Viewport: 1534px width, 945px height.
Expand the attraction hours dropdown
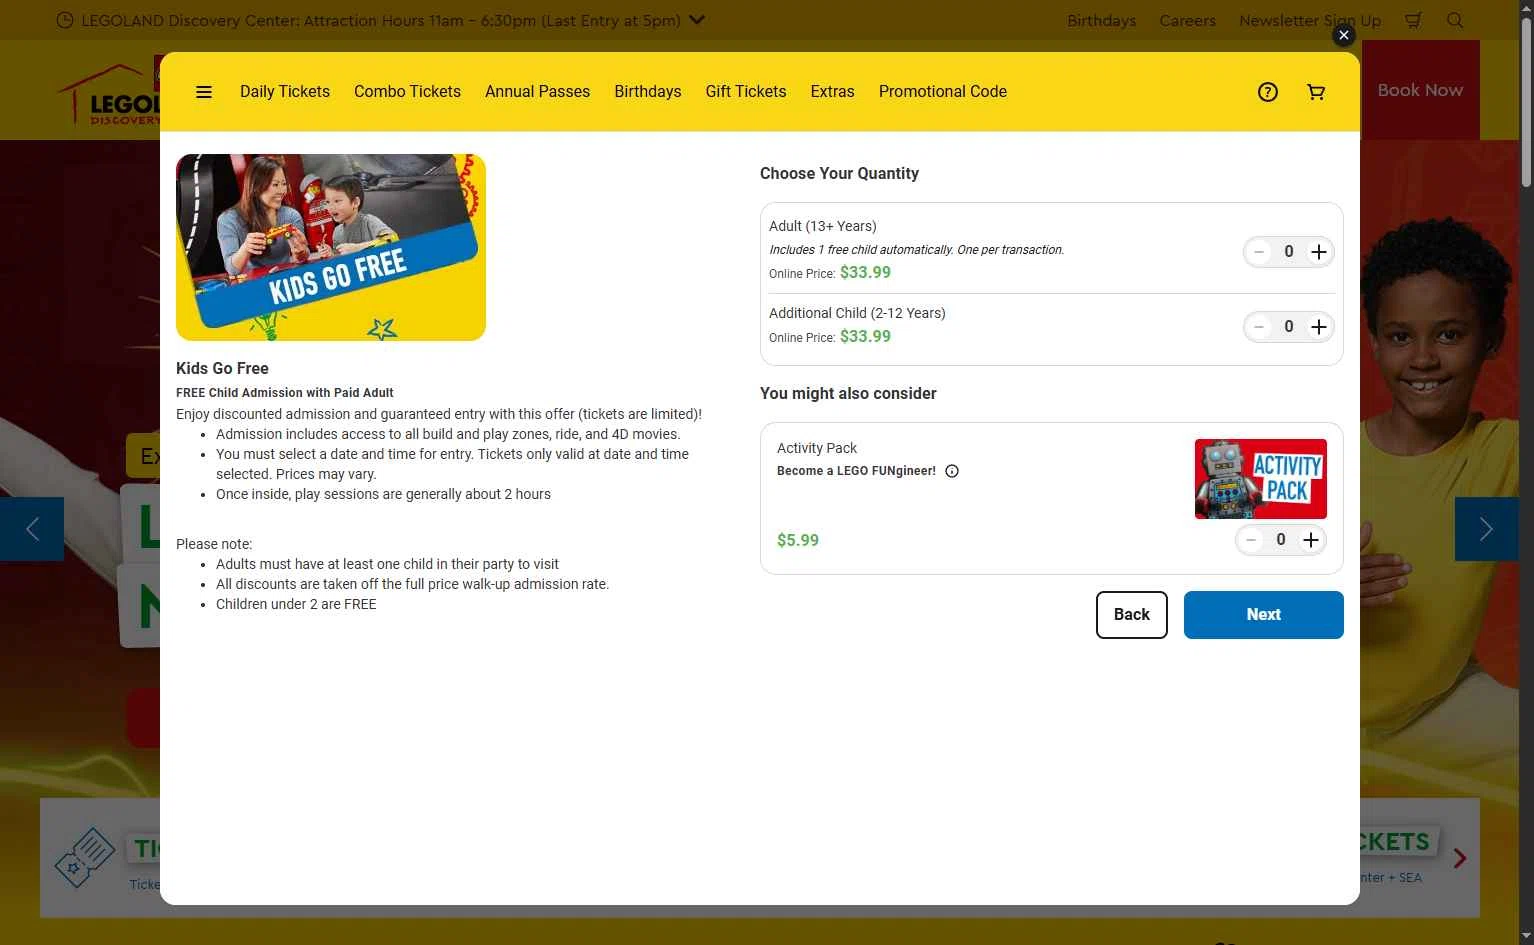point(697,20)
